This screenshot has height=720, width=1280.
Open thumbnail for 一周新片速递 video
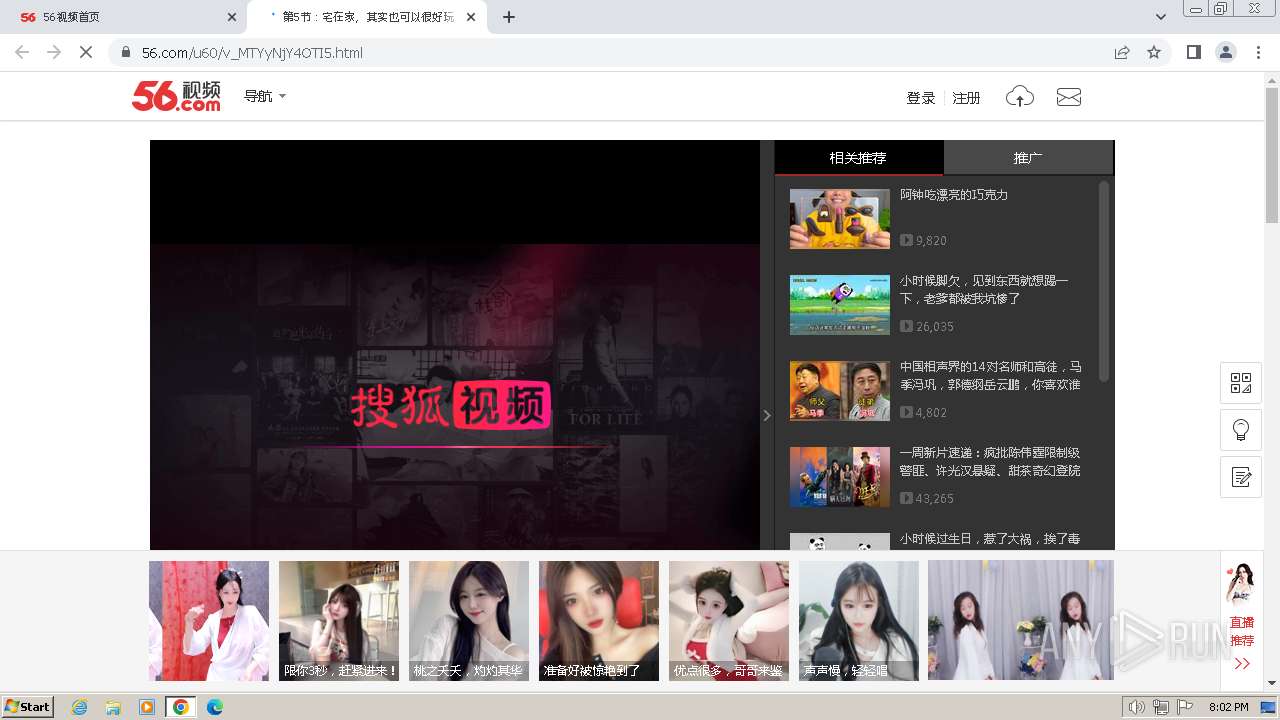click(840, 477)
